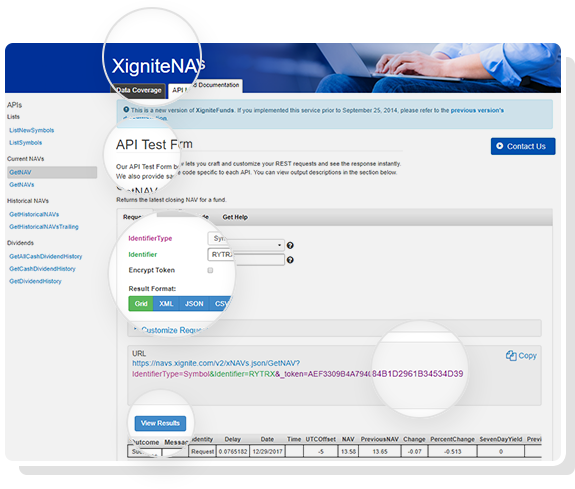Click the help icon beside IdentifierType dropdown
Screen dimensions: 575x489
[x=290, y=245]
